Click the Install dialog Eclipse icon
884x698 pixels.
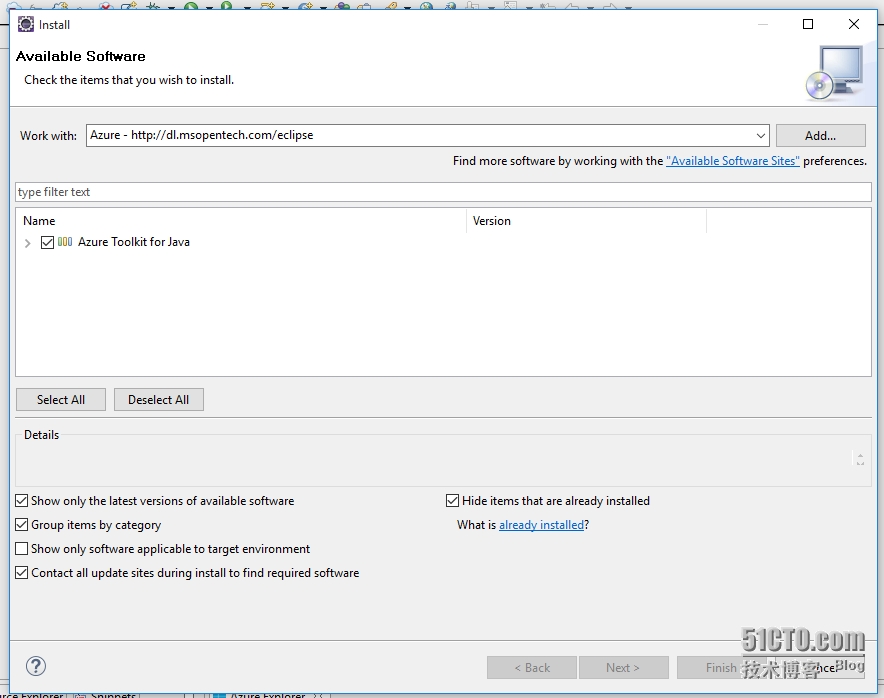(26, 25)
